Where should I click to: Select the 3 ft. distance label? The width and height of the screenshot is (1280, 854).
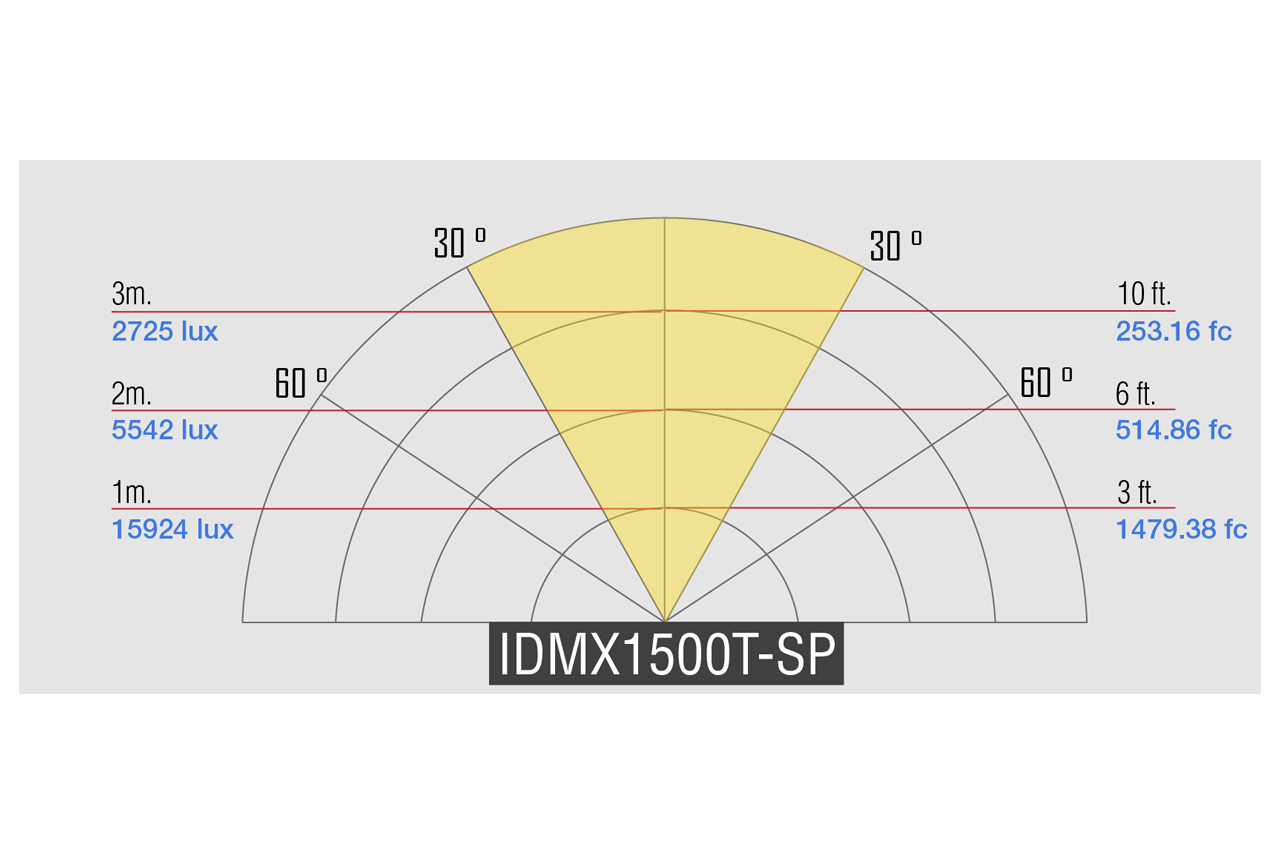click(1137, 492)
